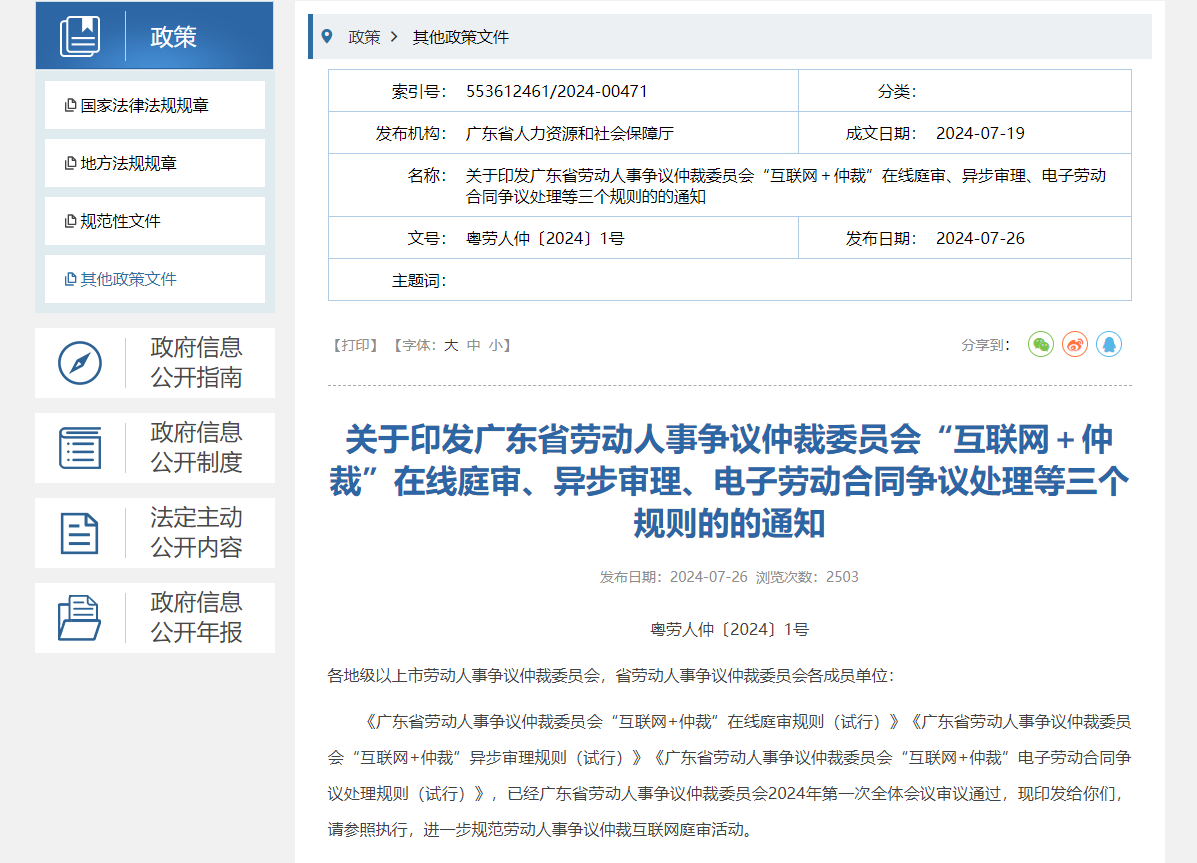Viewport: 1197px width, 863px height.
Task: Click the folder icon for 政府信息公开年报
Action: pos(79,618)
